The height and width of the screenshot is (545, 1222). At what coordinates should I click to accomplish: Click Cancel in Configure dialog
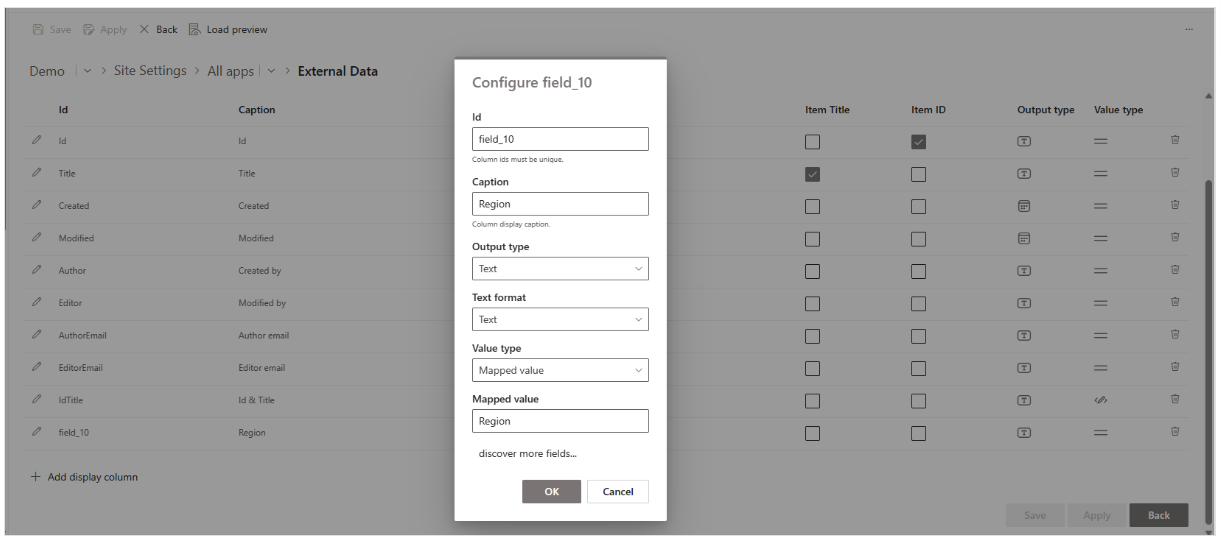(618, 491)
